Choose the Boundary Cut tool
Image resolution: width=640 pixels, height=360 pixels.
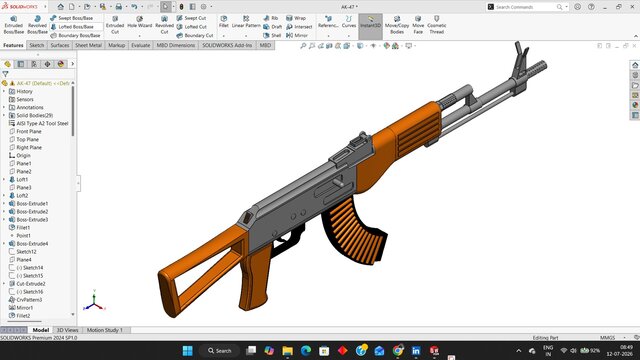tap(195, 36)
